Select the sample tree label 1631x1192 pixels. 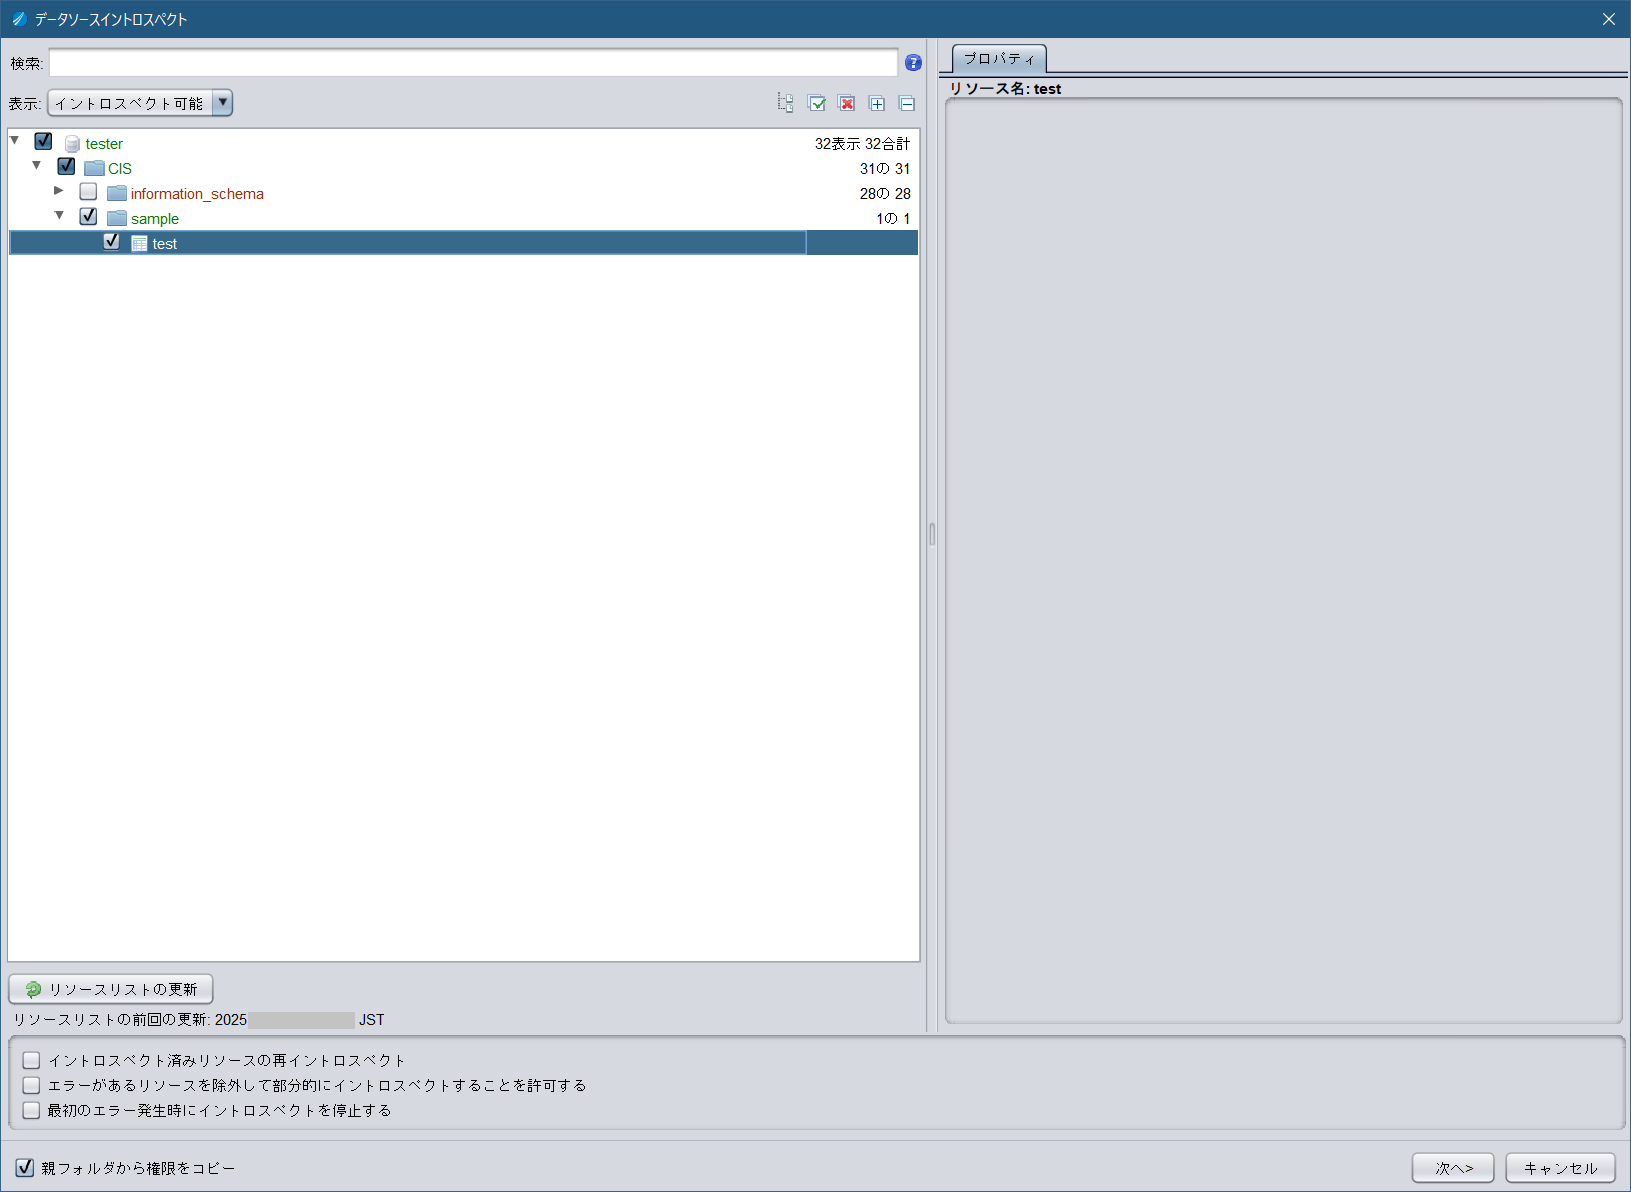click(155, 219)
